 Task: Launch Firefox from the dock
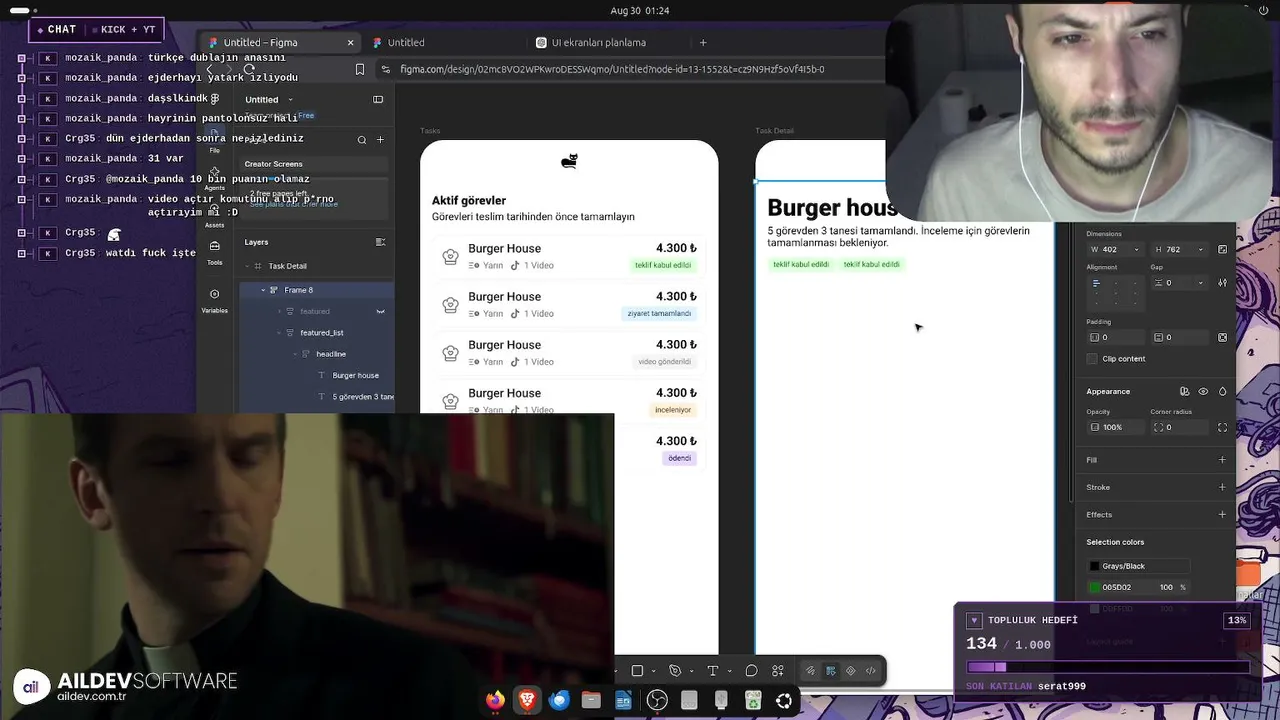pyautogui.click(x=495, y=700)
